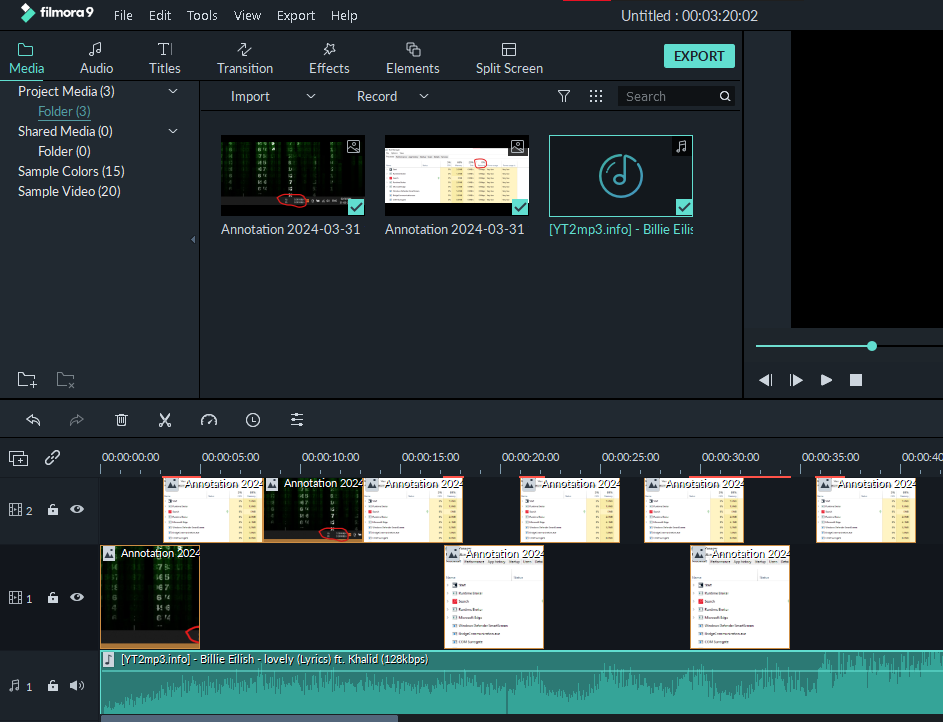Toggle lock on audio track 1
The image size is (943, 722).
53,685
